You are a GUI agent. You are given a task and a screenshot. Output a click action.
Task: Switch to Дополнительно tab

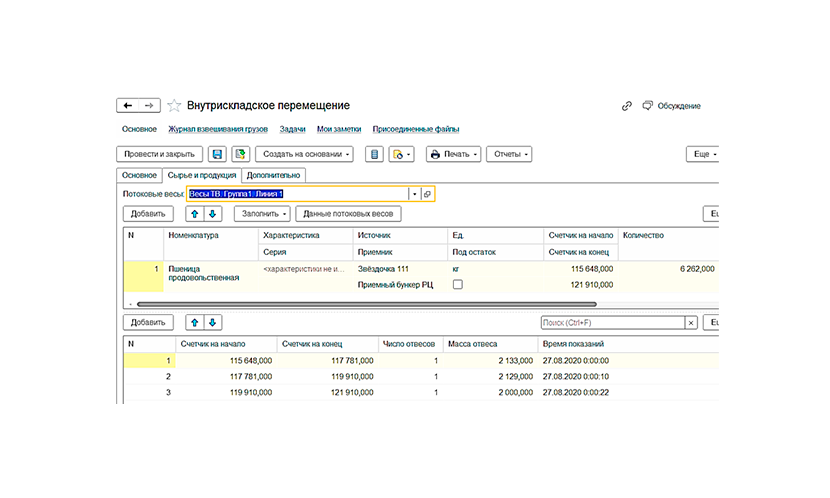(273, 175)
